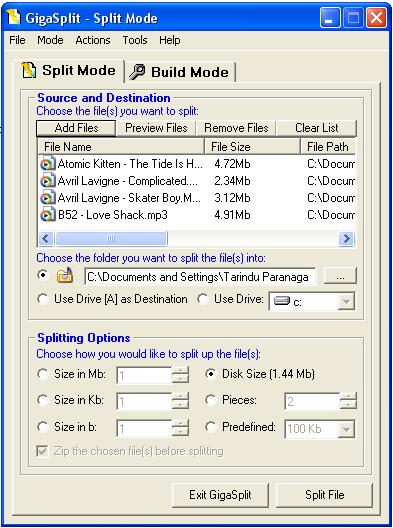This screenshot has width=393, height=528.
Task: Minimize the GigaSplit window
Action: point(330,18)
